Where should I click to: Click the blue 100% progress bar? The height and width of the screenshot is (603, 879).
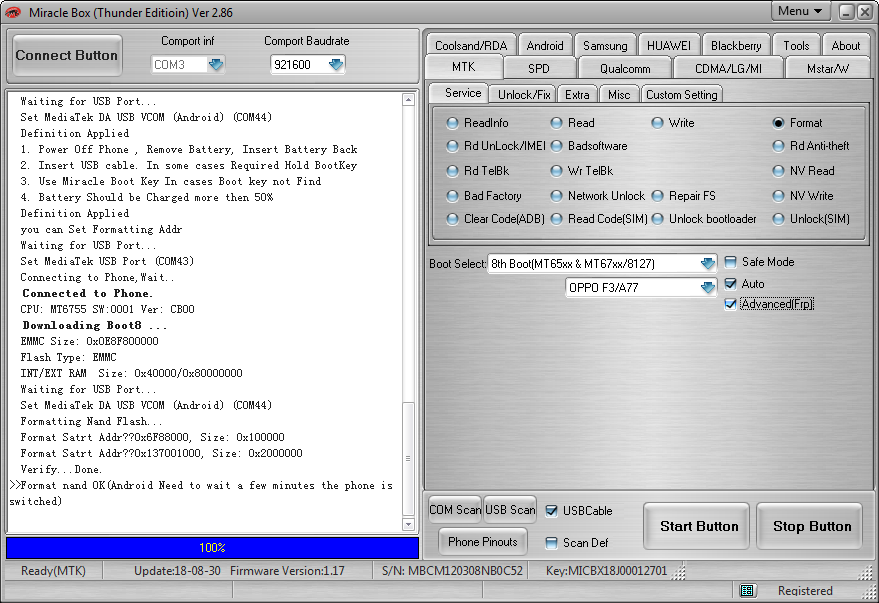(212, 548)
